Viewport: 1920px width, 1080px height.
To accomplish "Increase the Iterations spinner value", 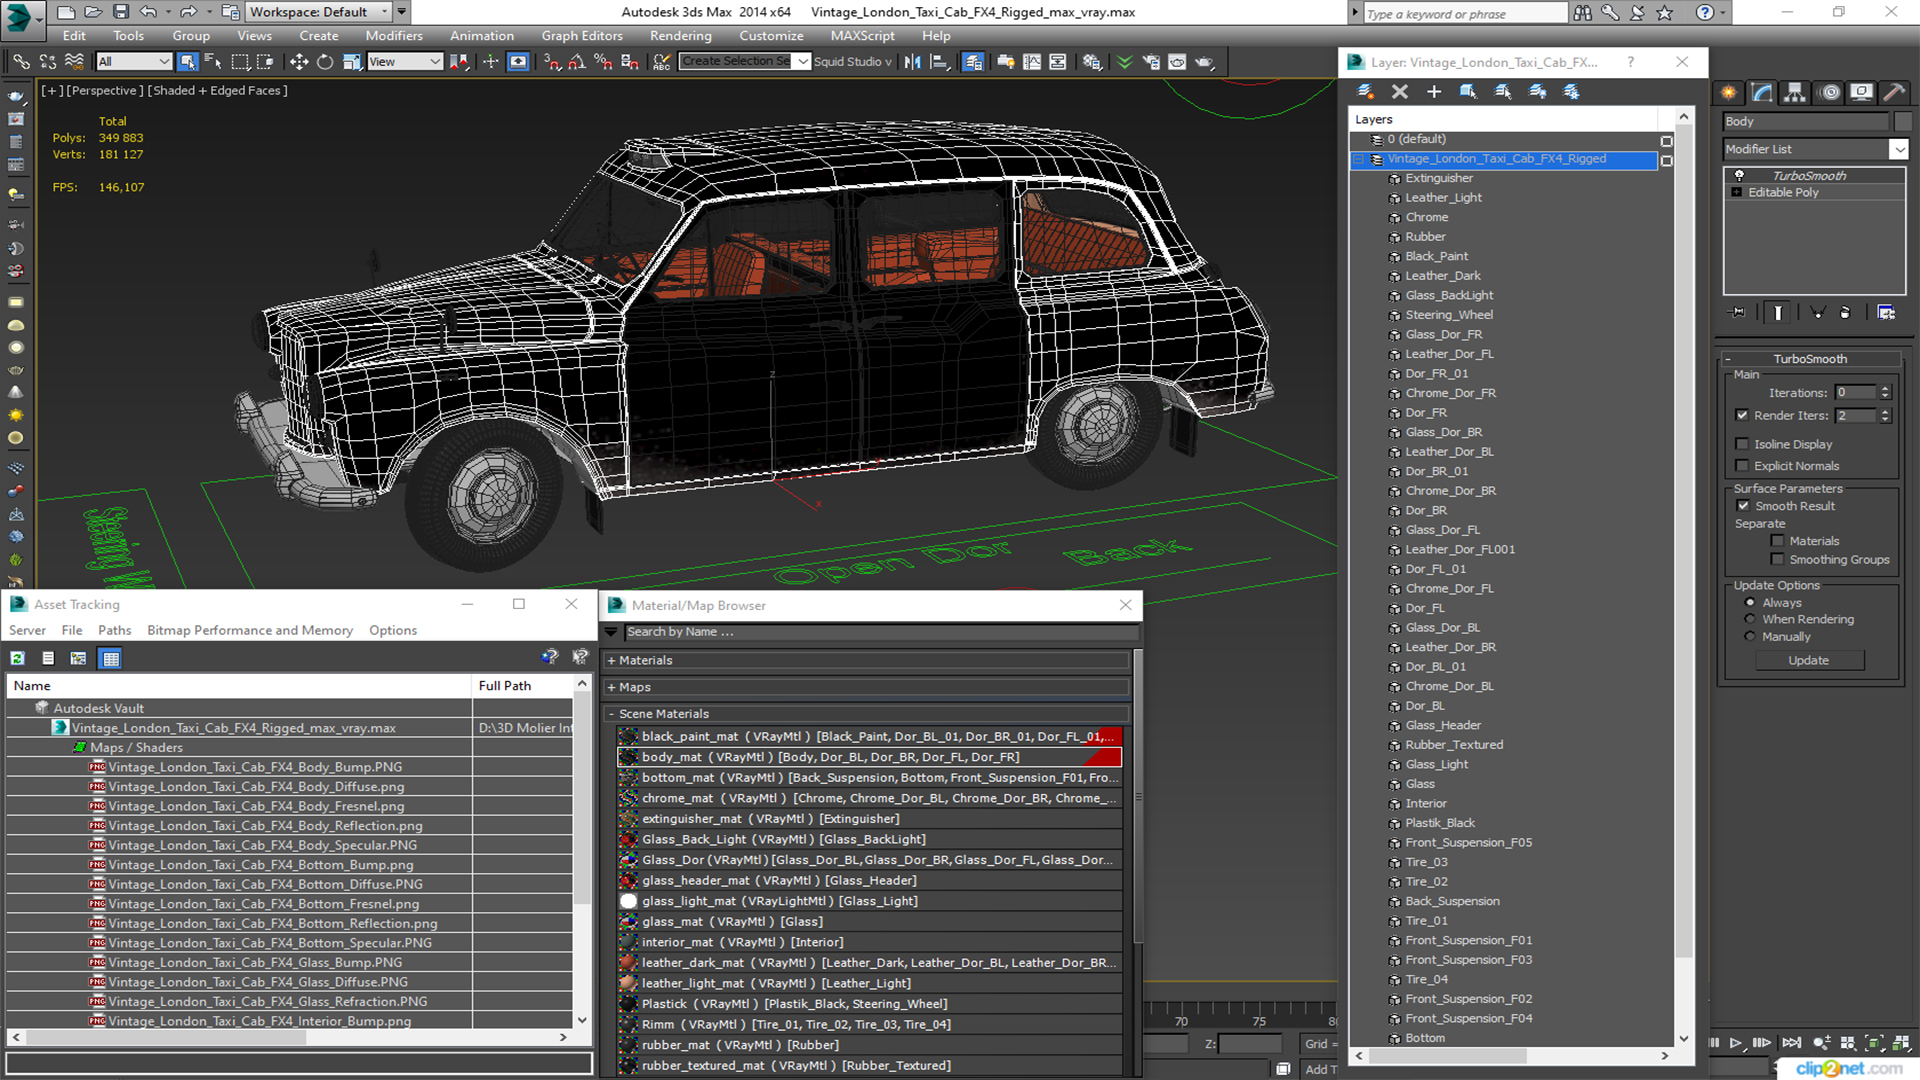I will [x=1885, y=389].
